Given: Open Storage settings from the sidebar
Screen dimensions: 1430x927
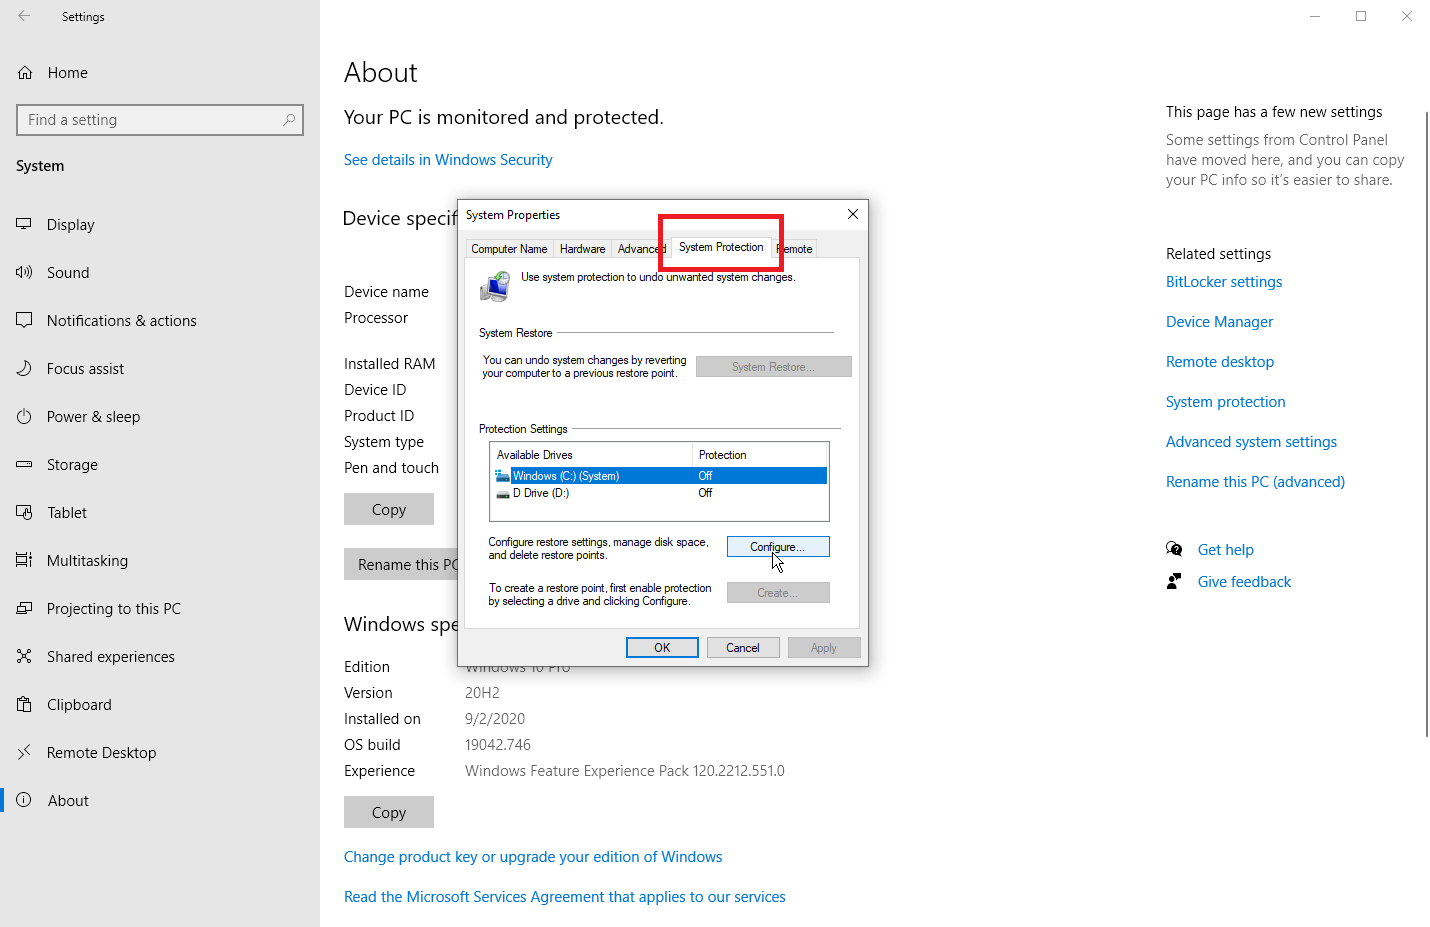Looking at the screenshot, I should pos(160,464).
